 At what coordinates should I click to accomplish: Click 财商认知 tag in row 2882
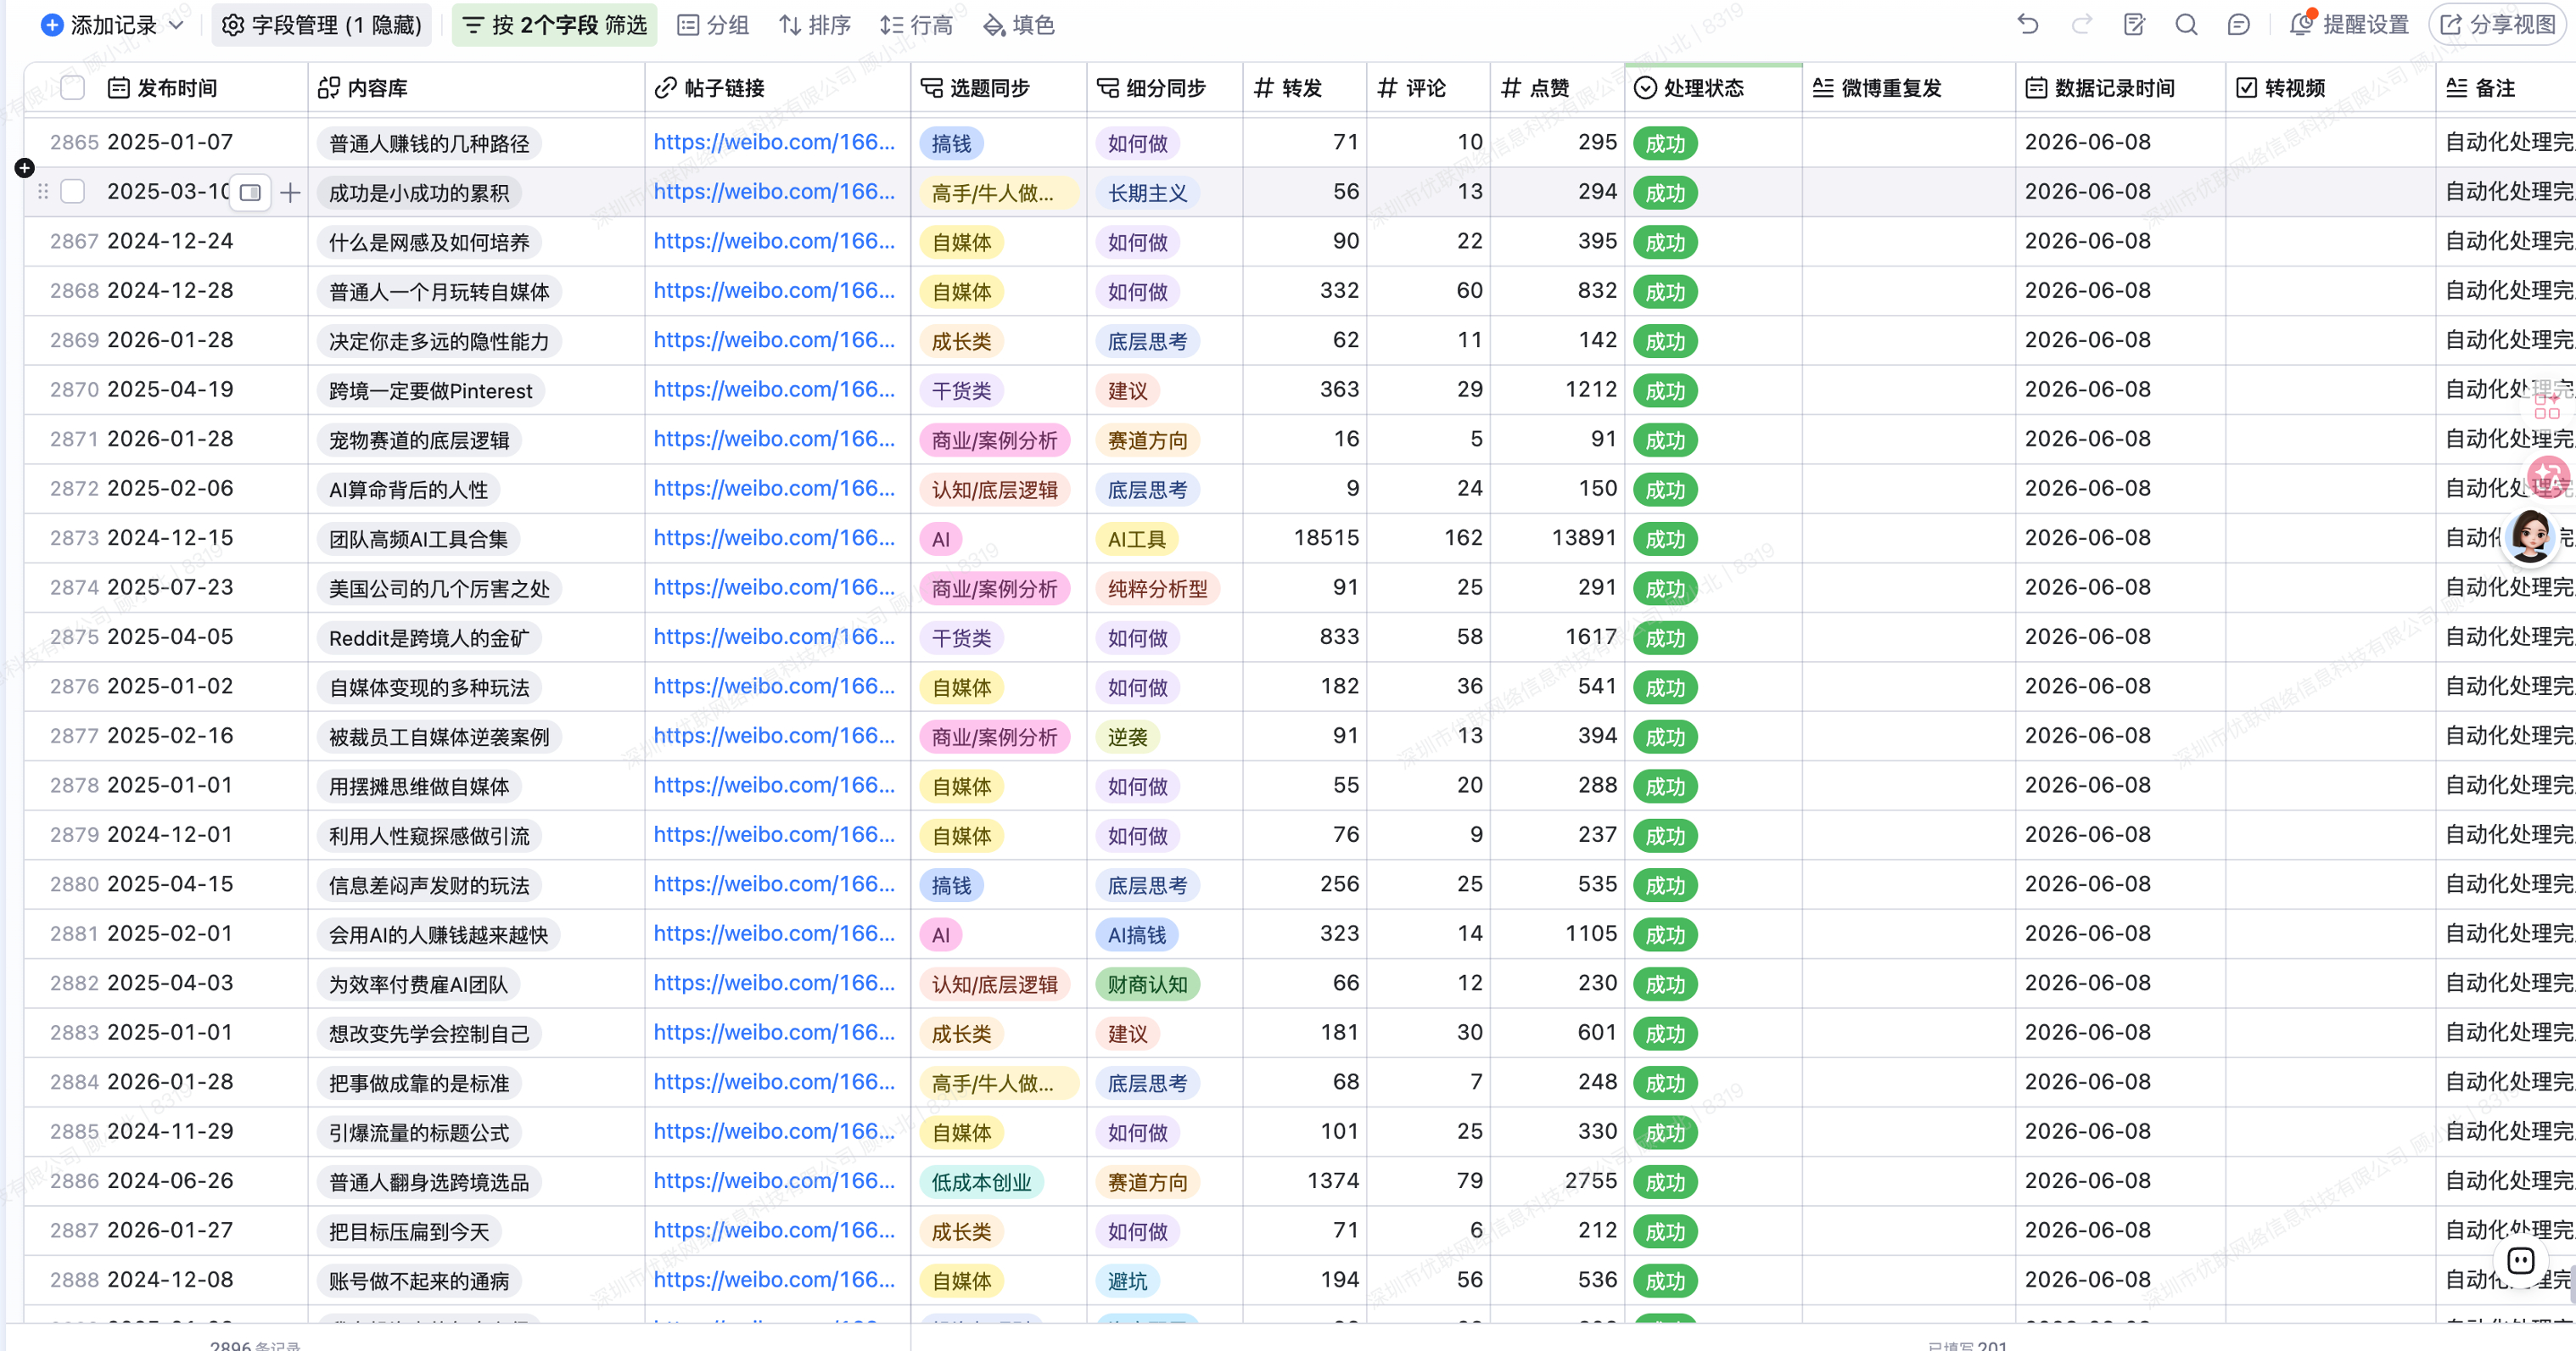[1147, 984]
